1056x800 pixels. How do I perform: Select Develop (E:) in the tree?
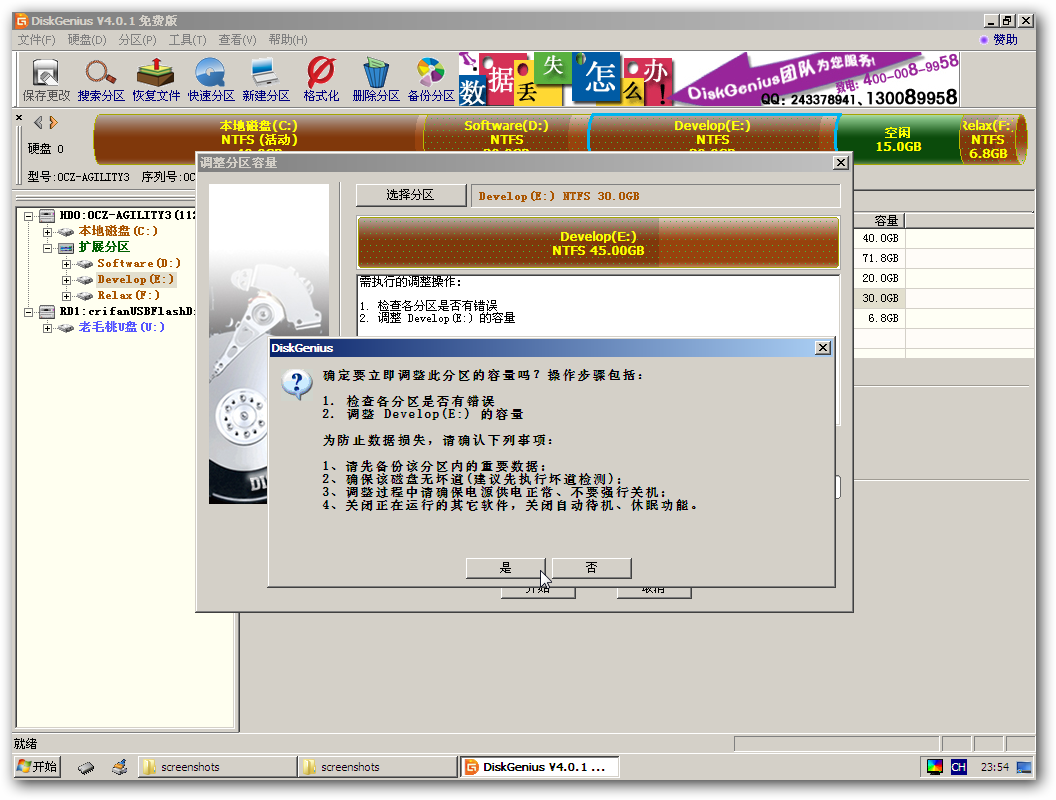pos(135,279)
